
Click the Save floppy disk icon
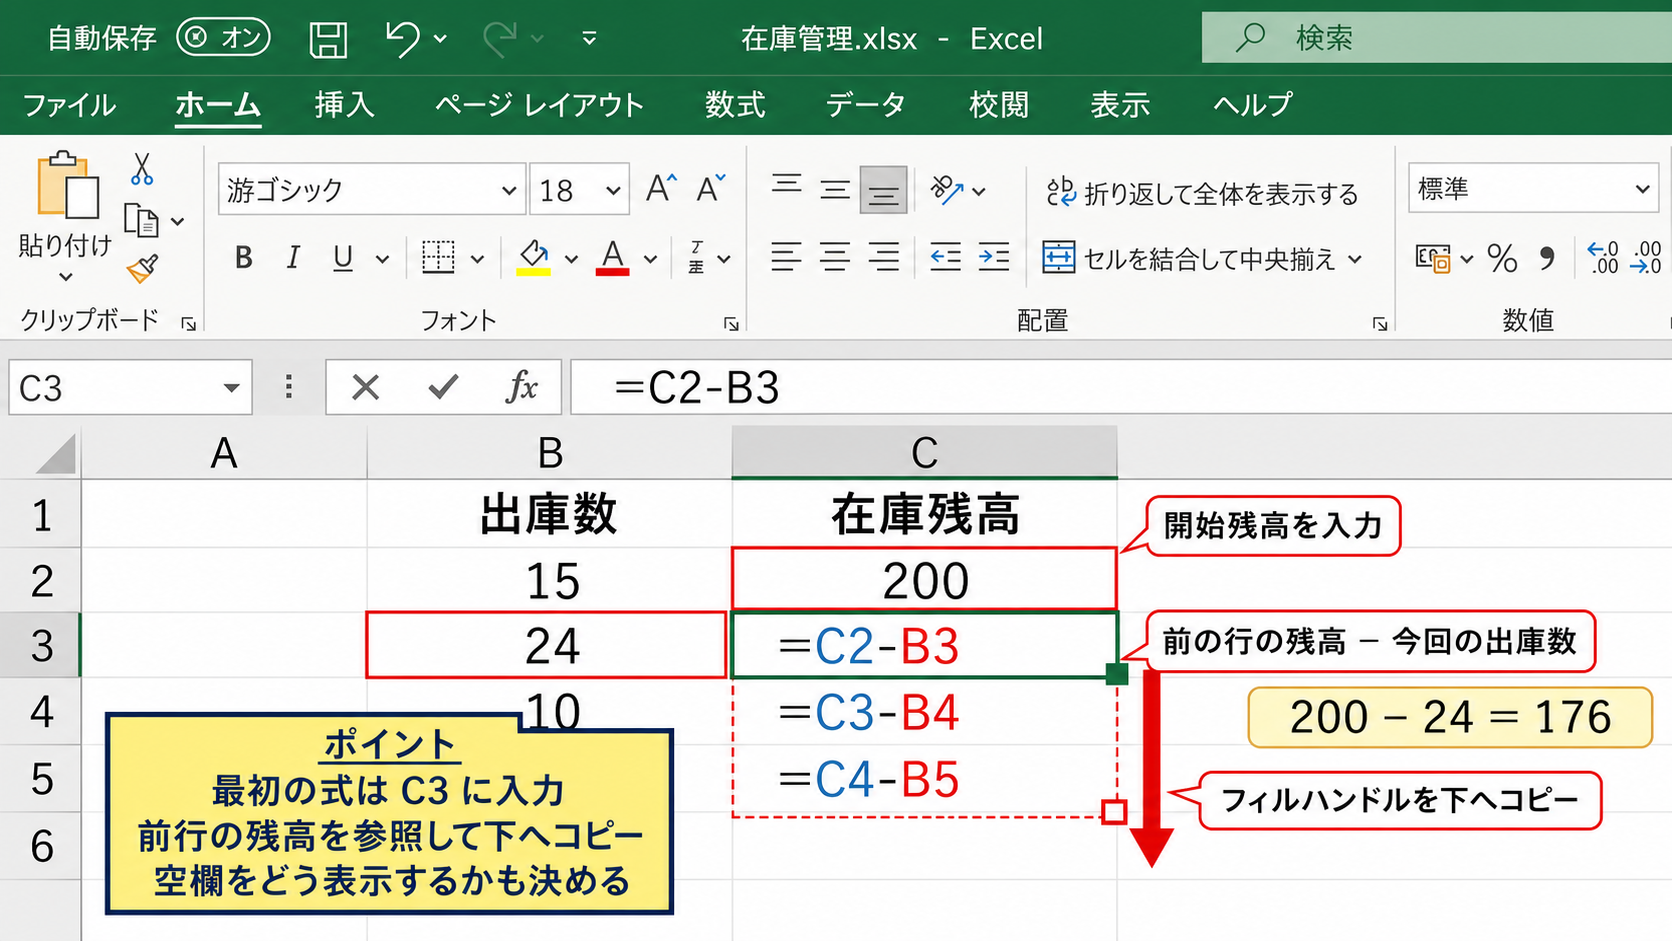coord(328,39)
